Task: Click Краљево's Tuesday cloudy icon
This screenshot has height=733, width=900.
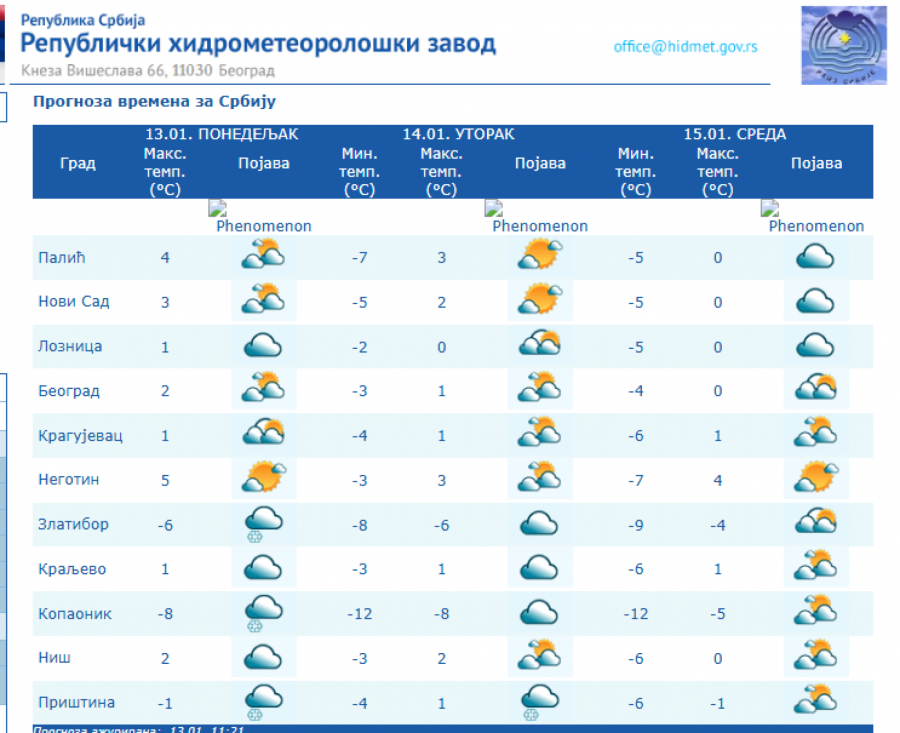Action: (539, 568)
